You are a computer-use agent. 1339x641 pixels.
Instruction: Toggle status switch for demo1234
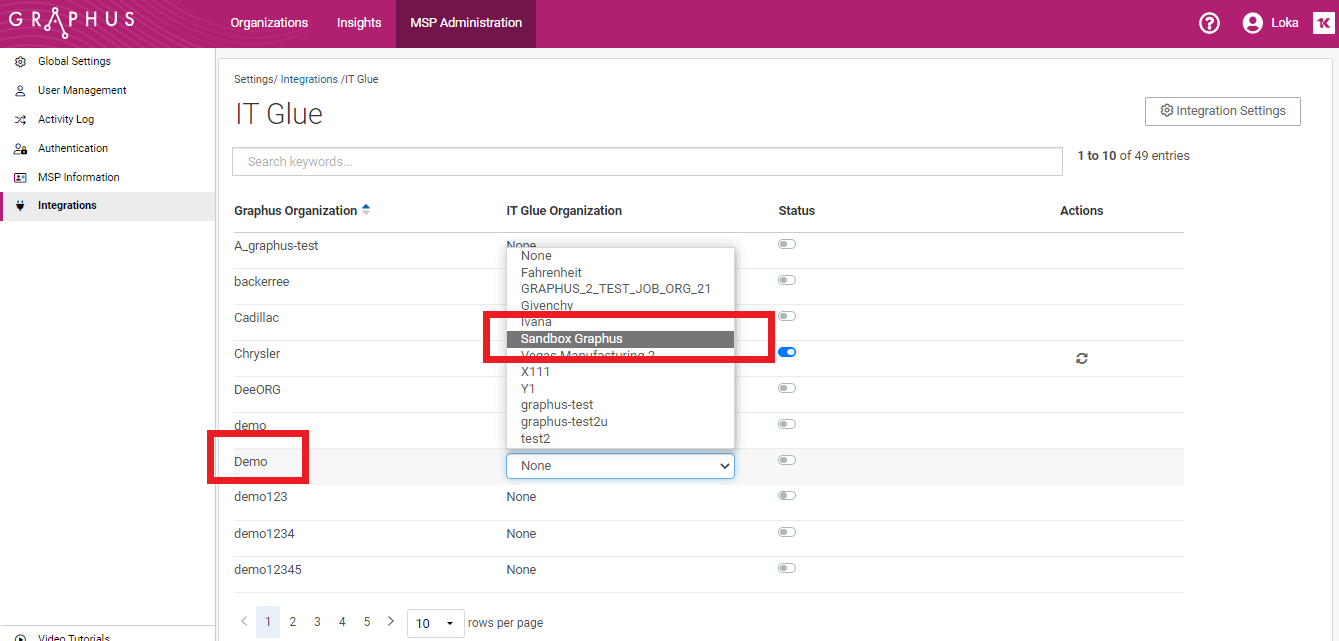(787, 532)
